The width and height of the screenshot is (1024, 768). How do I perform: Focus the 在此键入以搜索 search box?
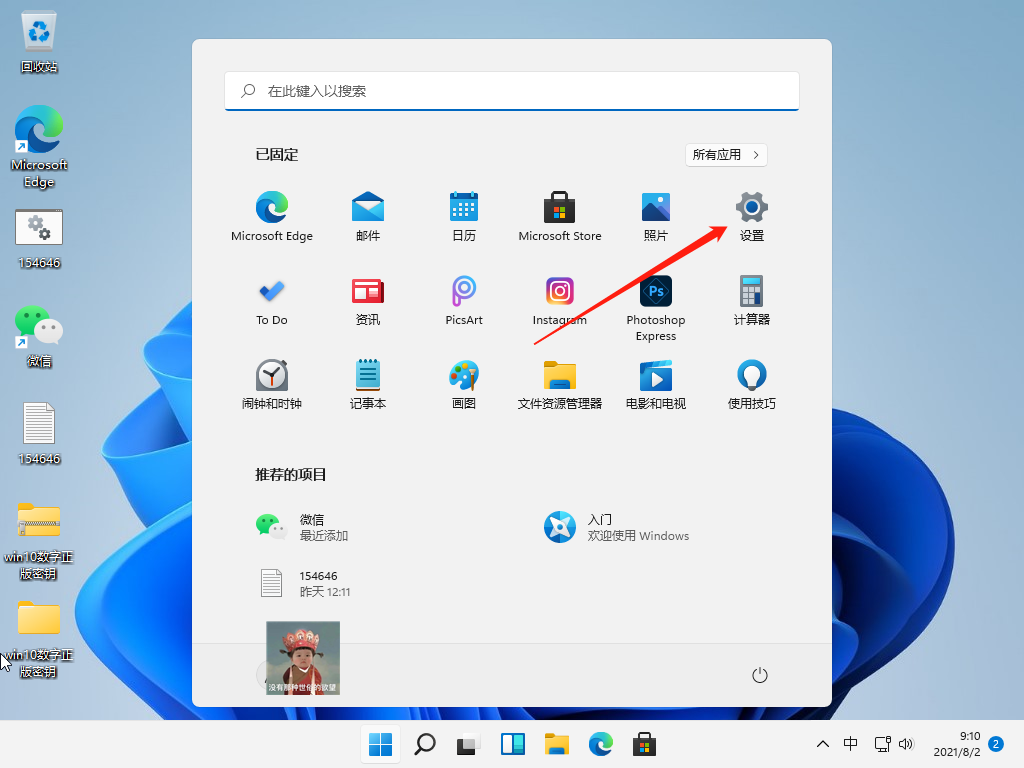coord(512,91)
